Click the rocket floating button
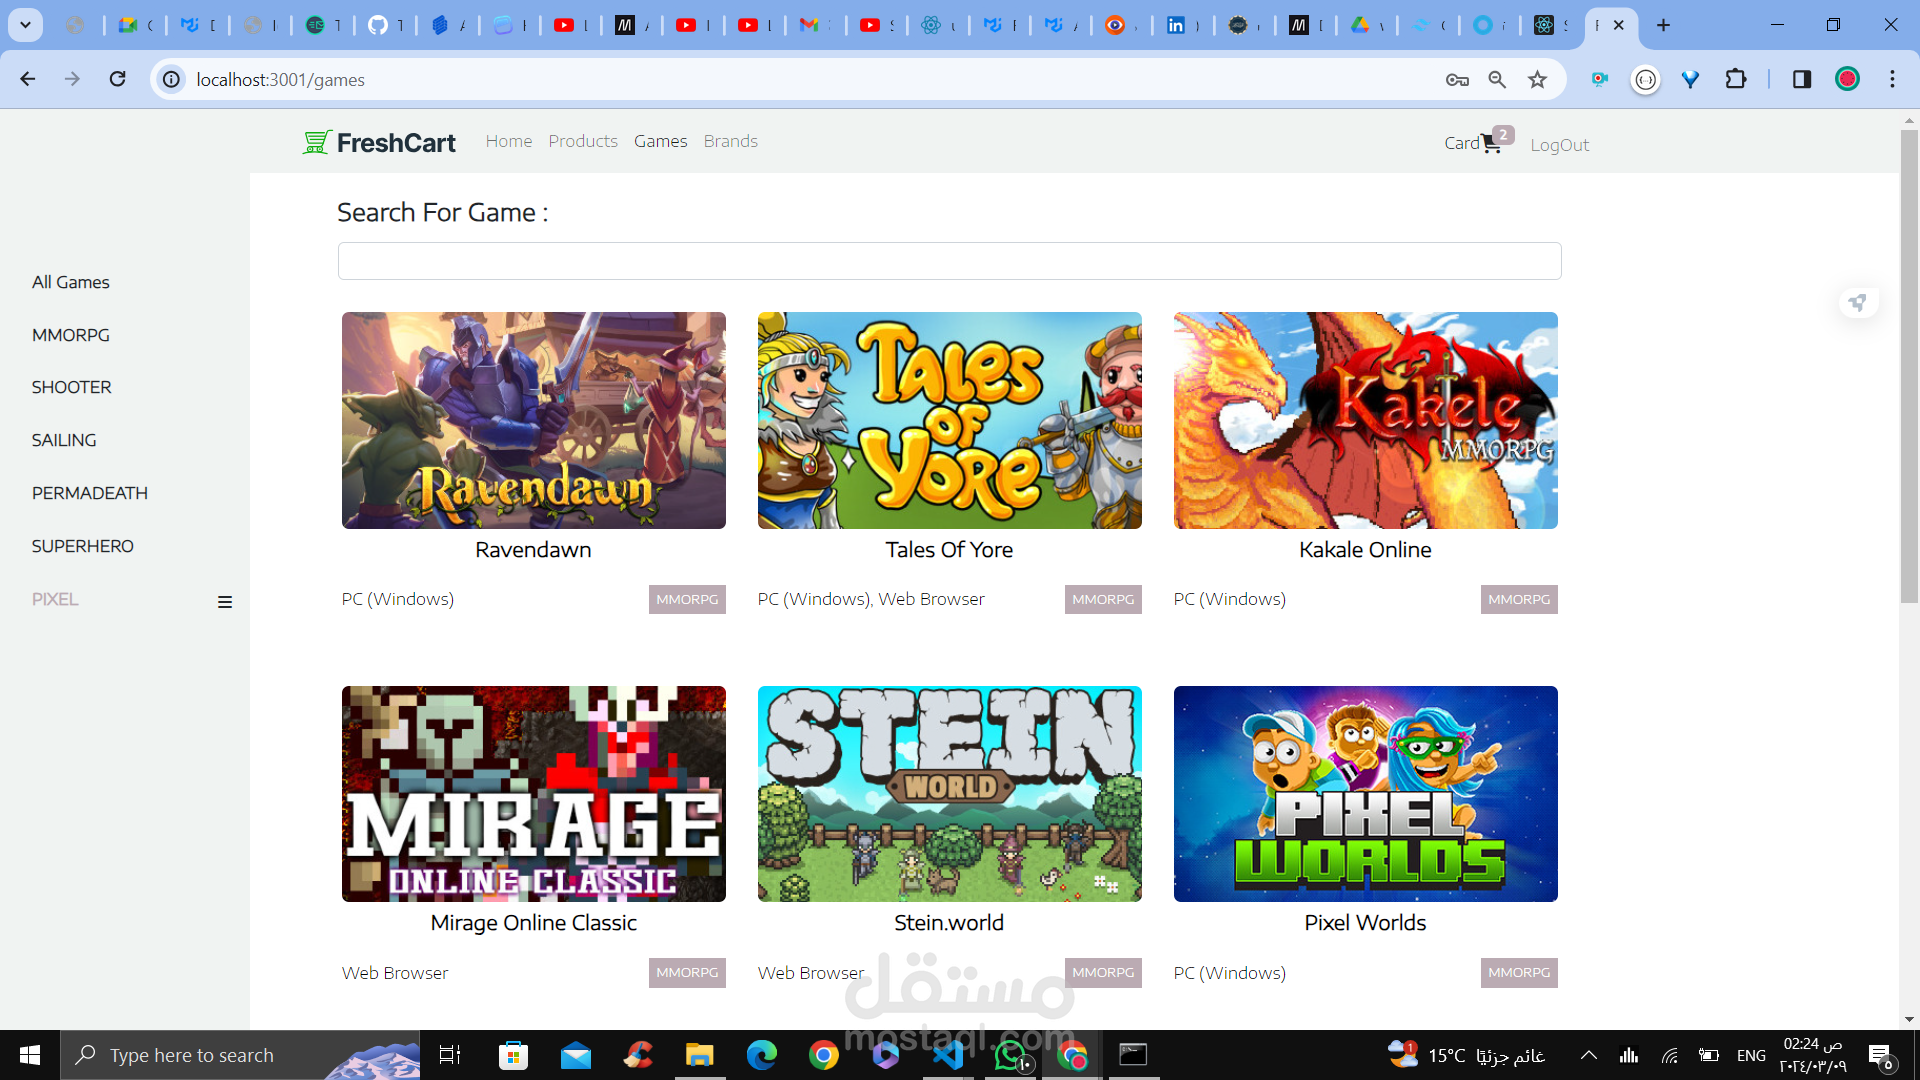 pyautogui.click(x=1858, y=302)
